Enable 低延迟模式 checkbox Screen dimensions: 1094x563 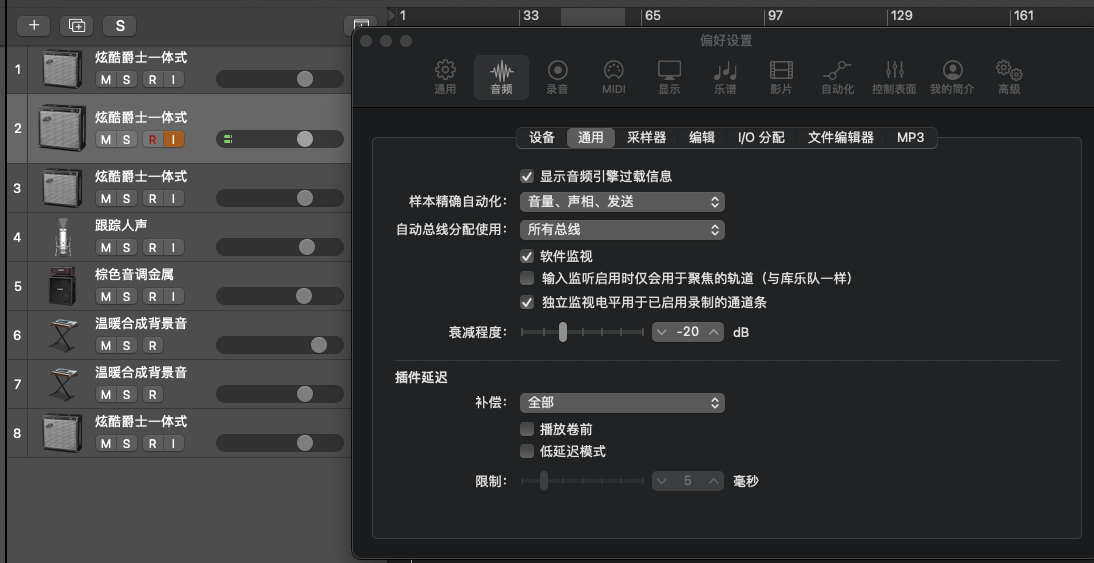[x=527, y=451]
